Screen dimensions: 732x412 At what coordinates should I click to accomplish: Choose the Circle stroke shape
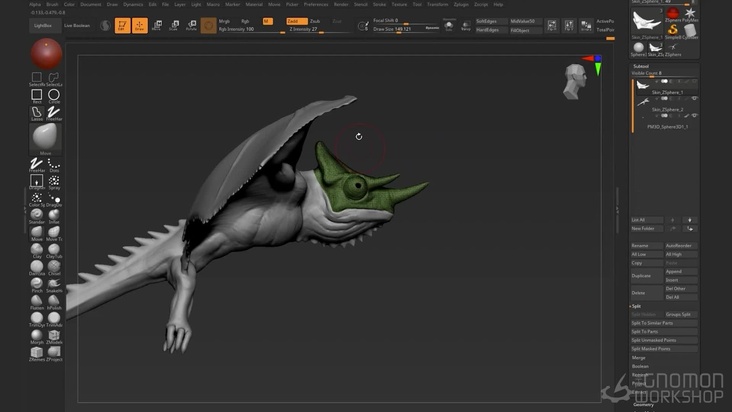click(54, 95)
